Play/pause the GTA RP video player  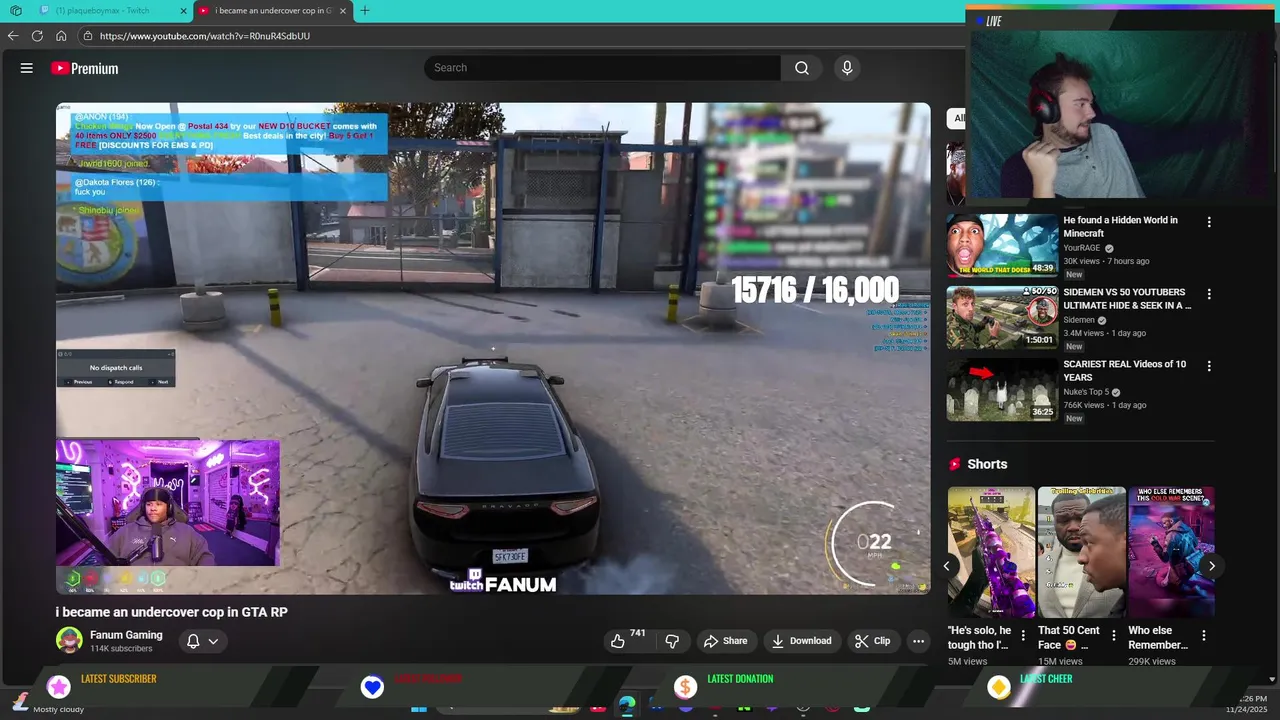(x=493, y=348)
